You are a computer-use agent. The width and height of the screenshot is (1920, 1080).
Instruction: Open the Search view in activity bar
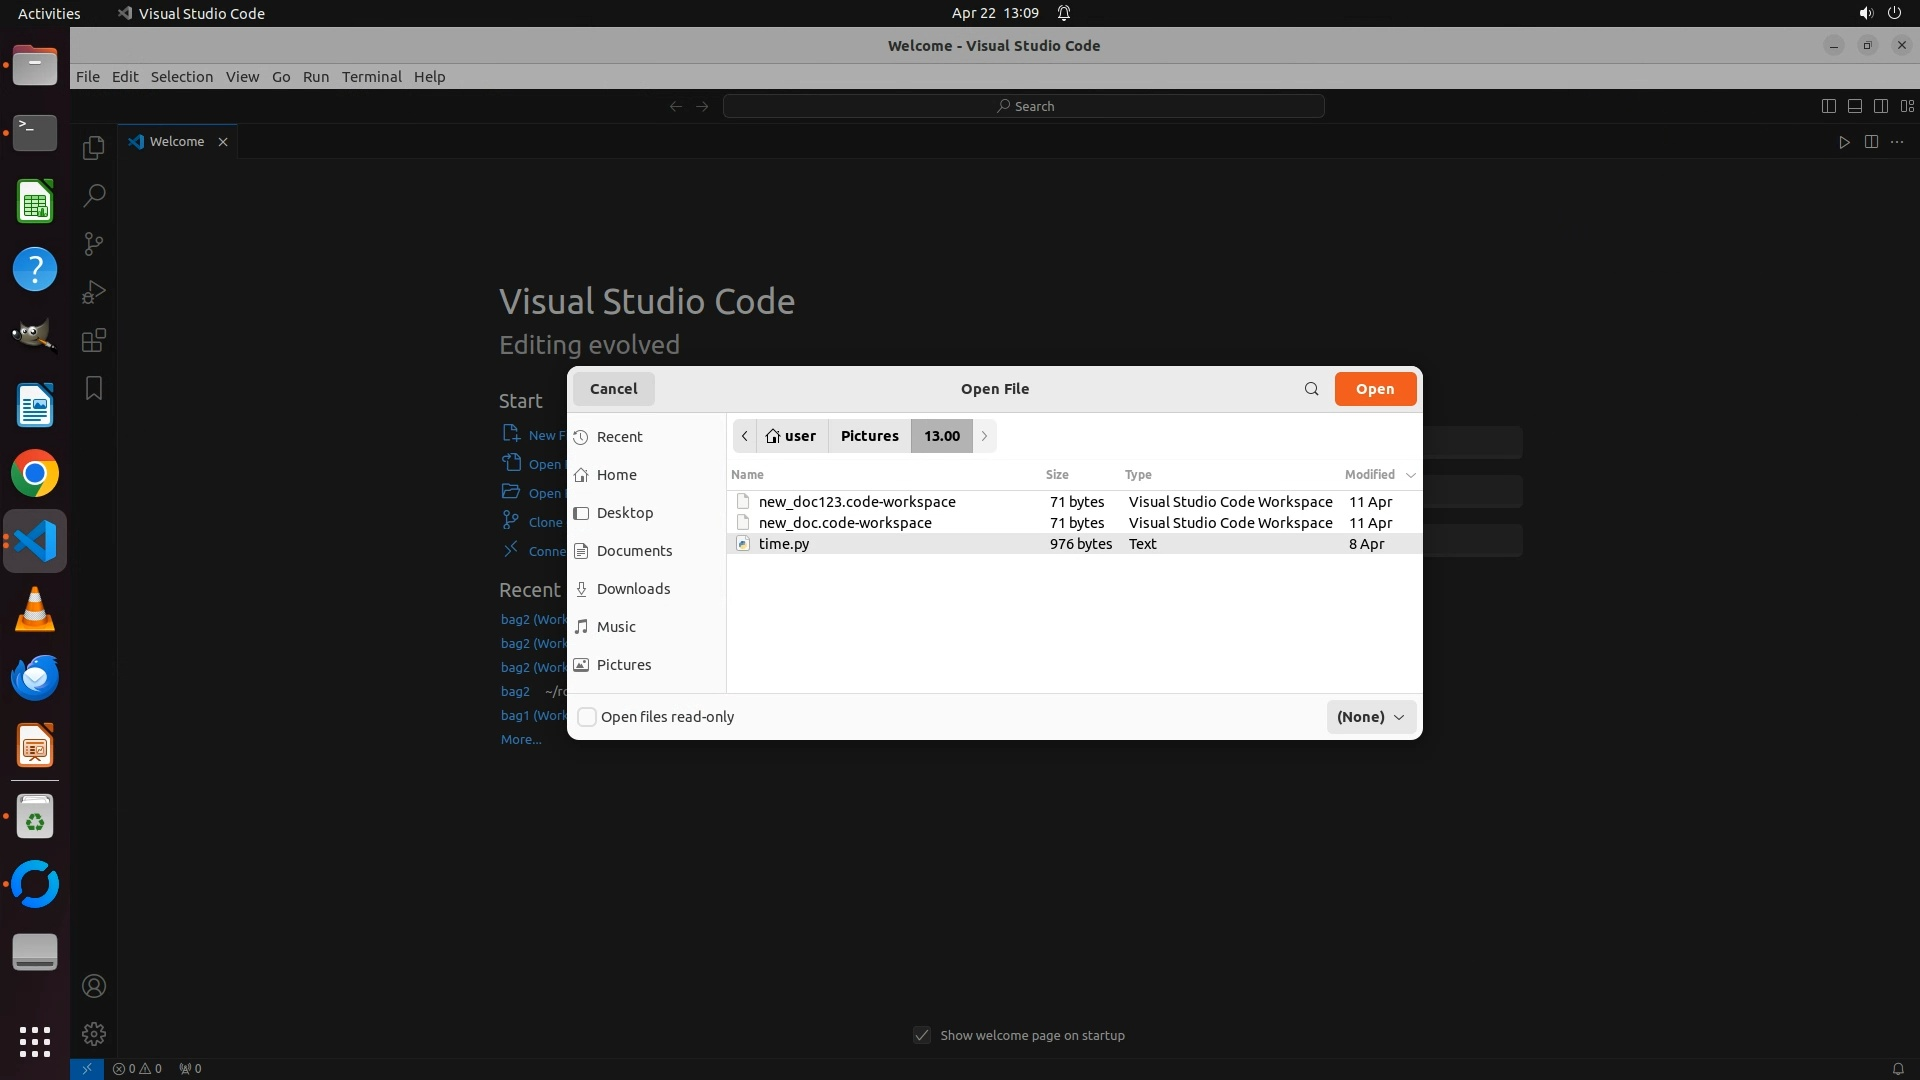pyautogui.click(x=93, y=196)
